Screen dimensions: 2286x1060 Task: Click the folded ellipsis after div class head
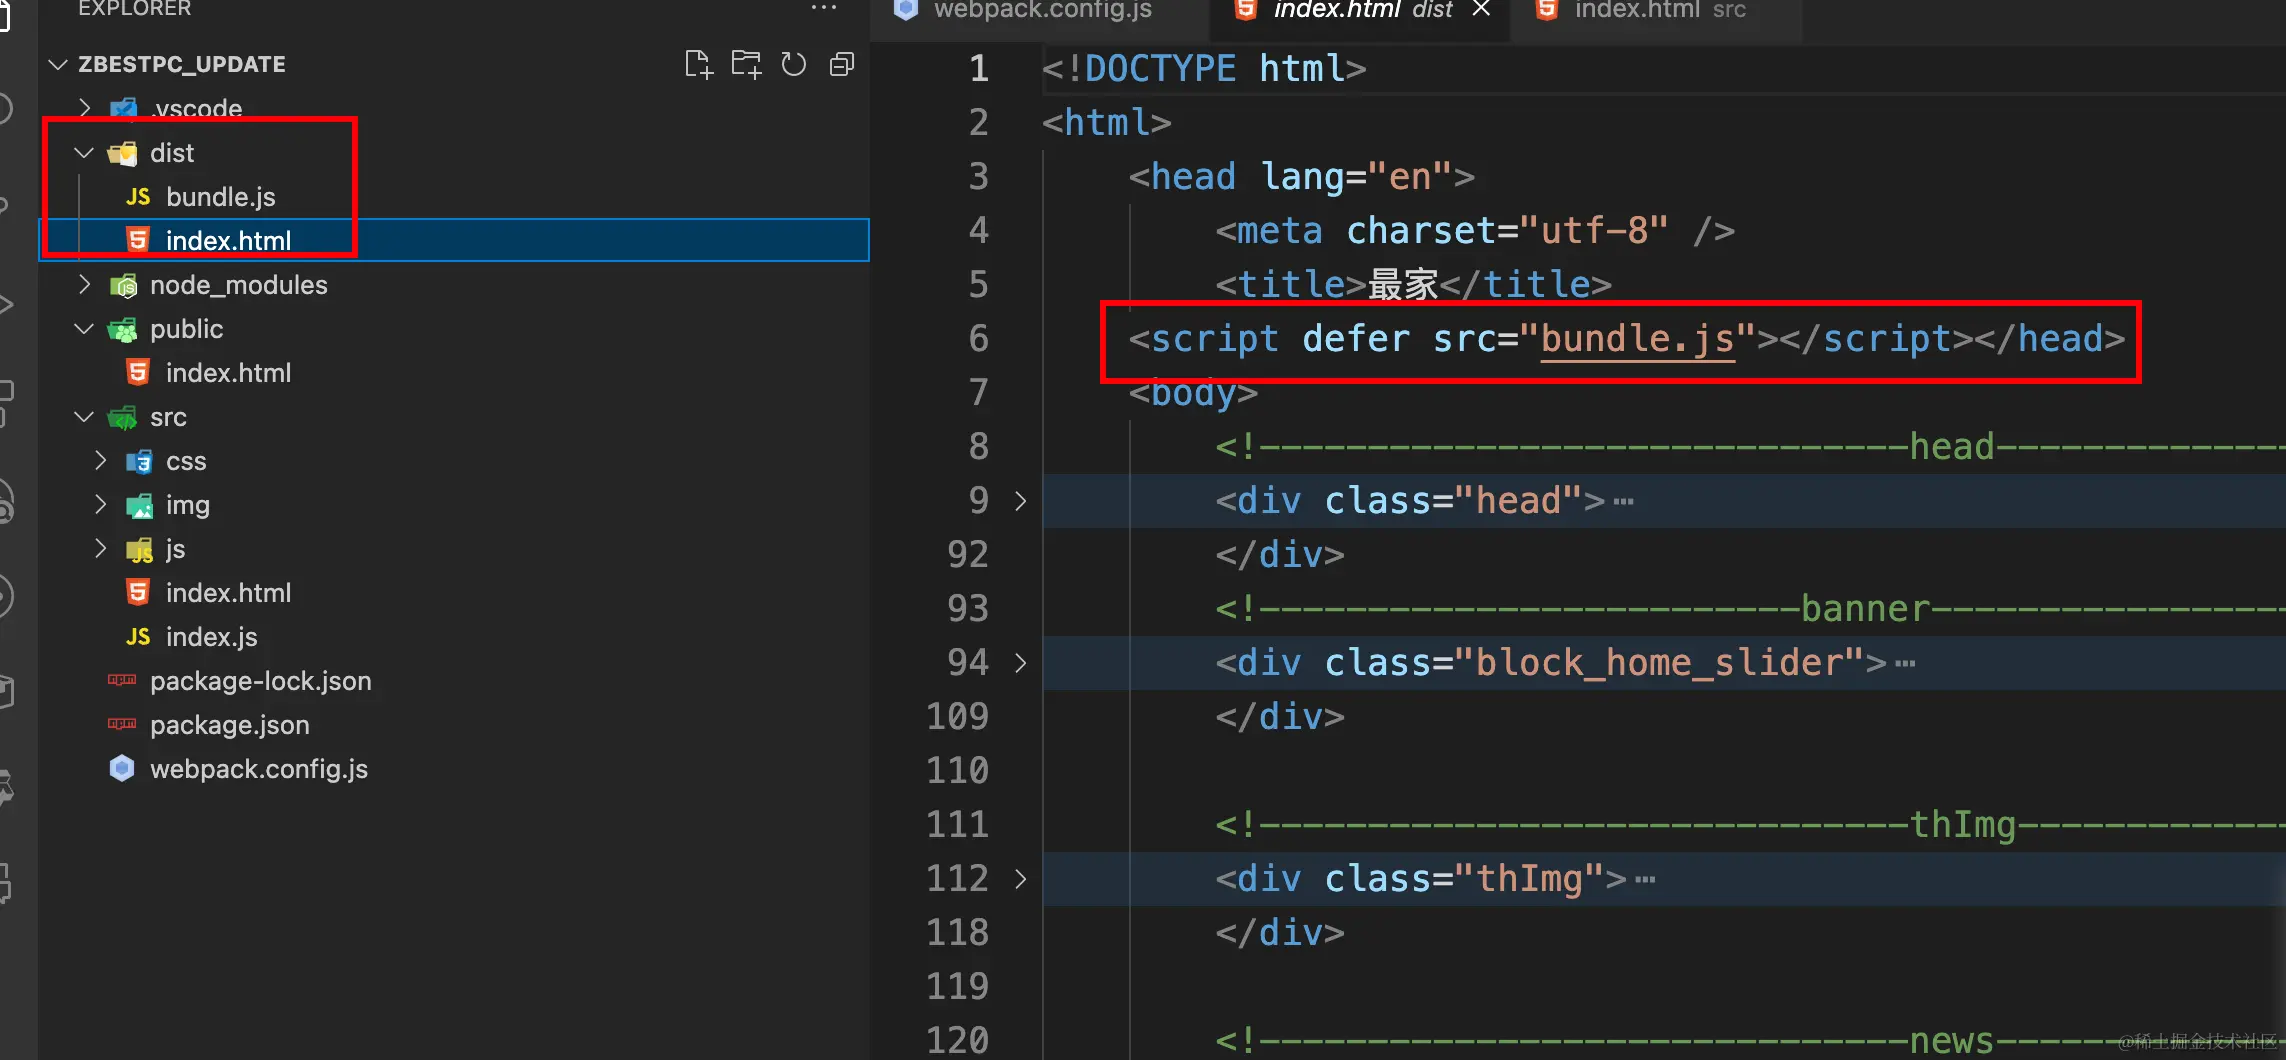click(1623, 502)
